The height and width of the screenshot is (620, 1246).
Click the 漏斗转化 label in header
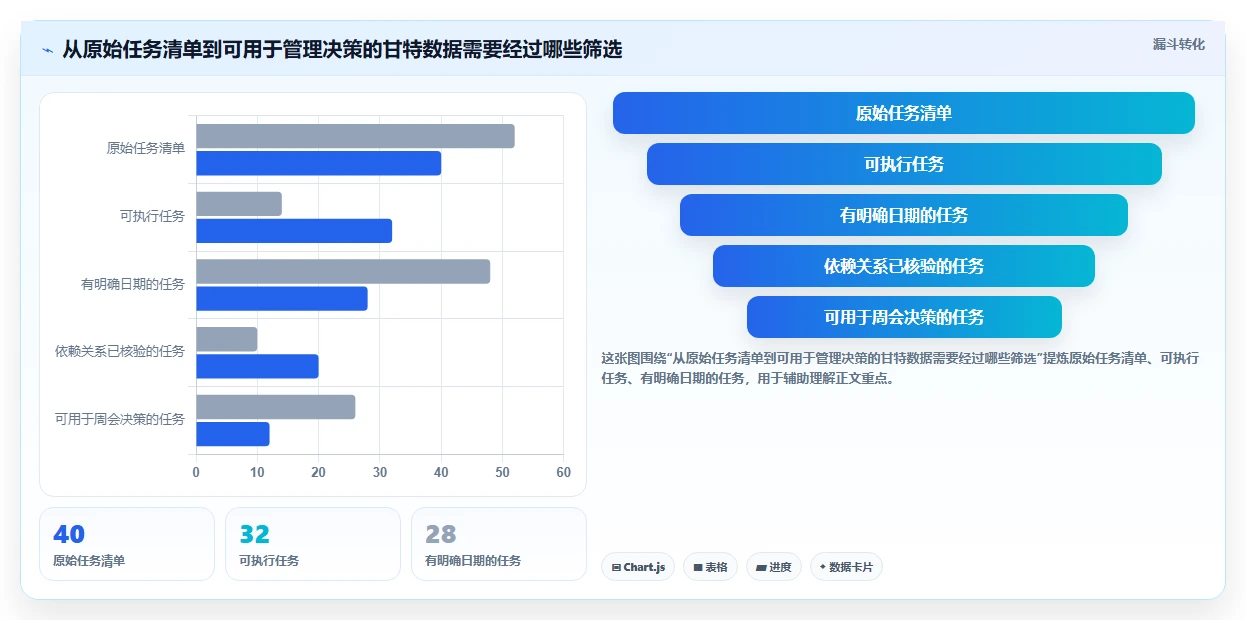(1179, 45)
